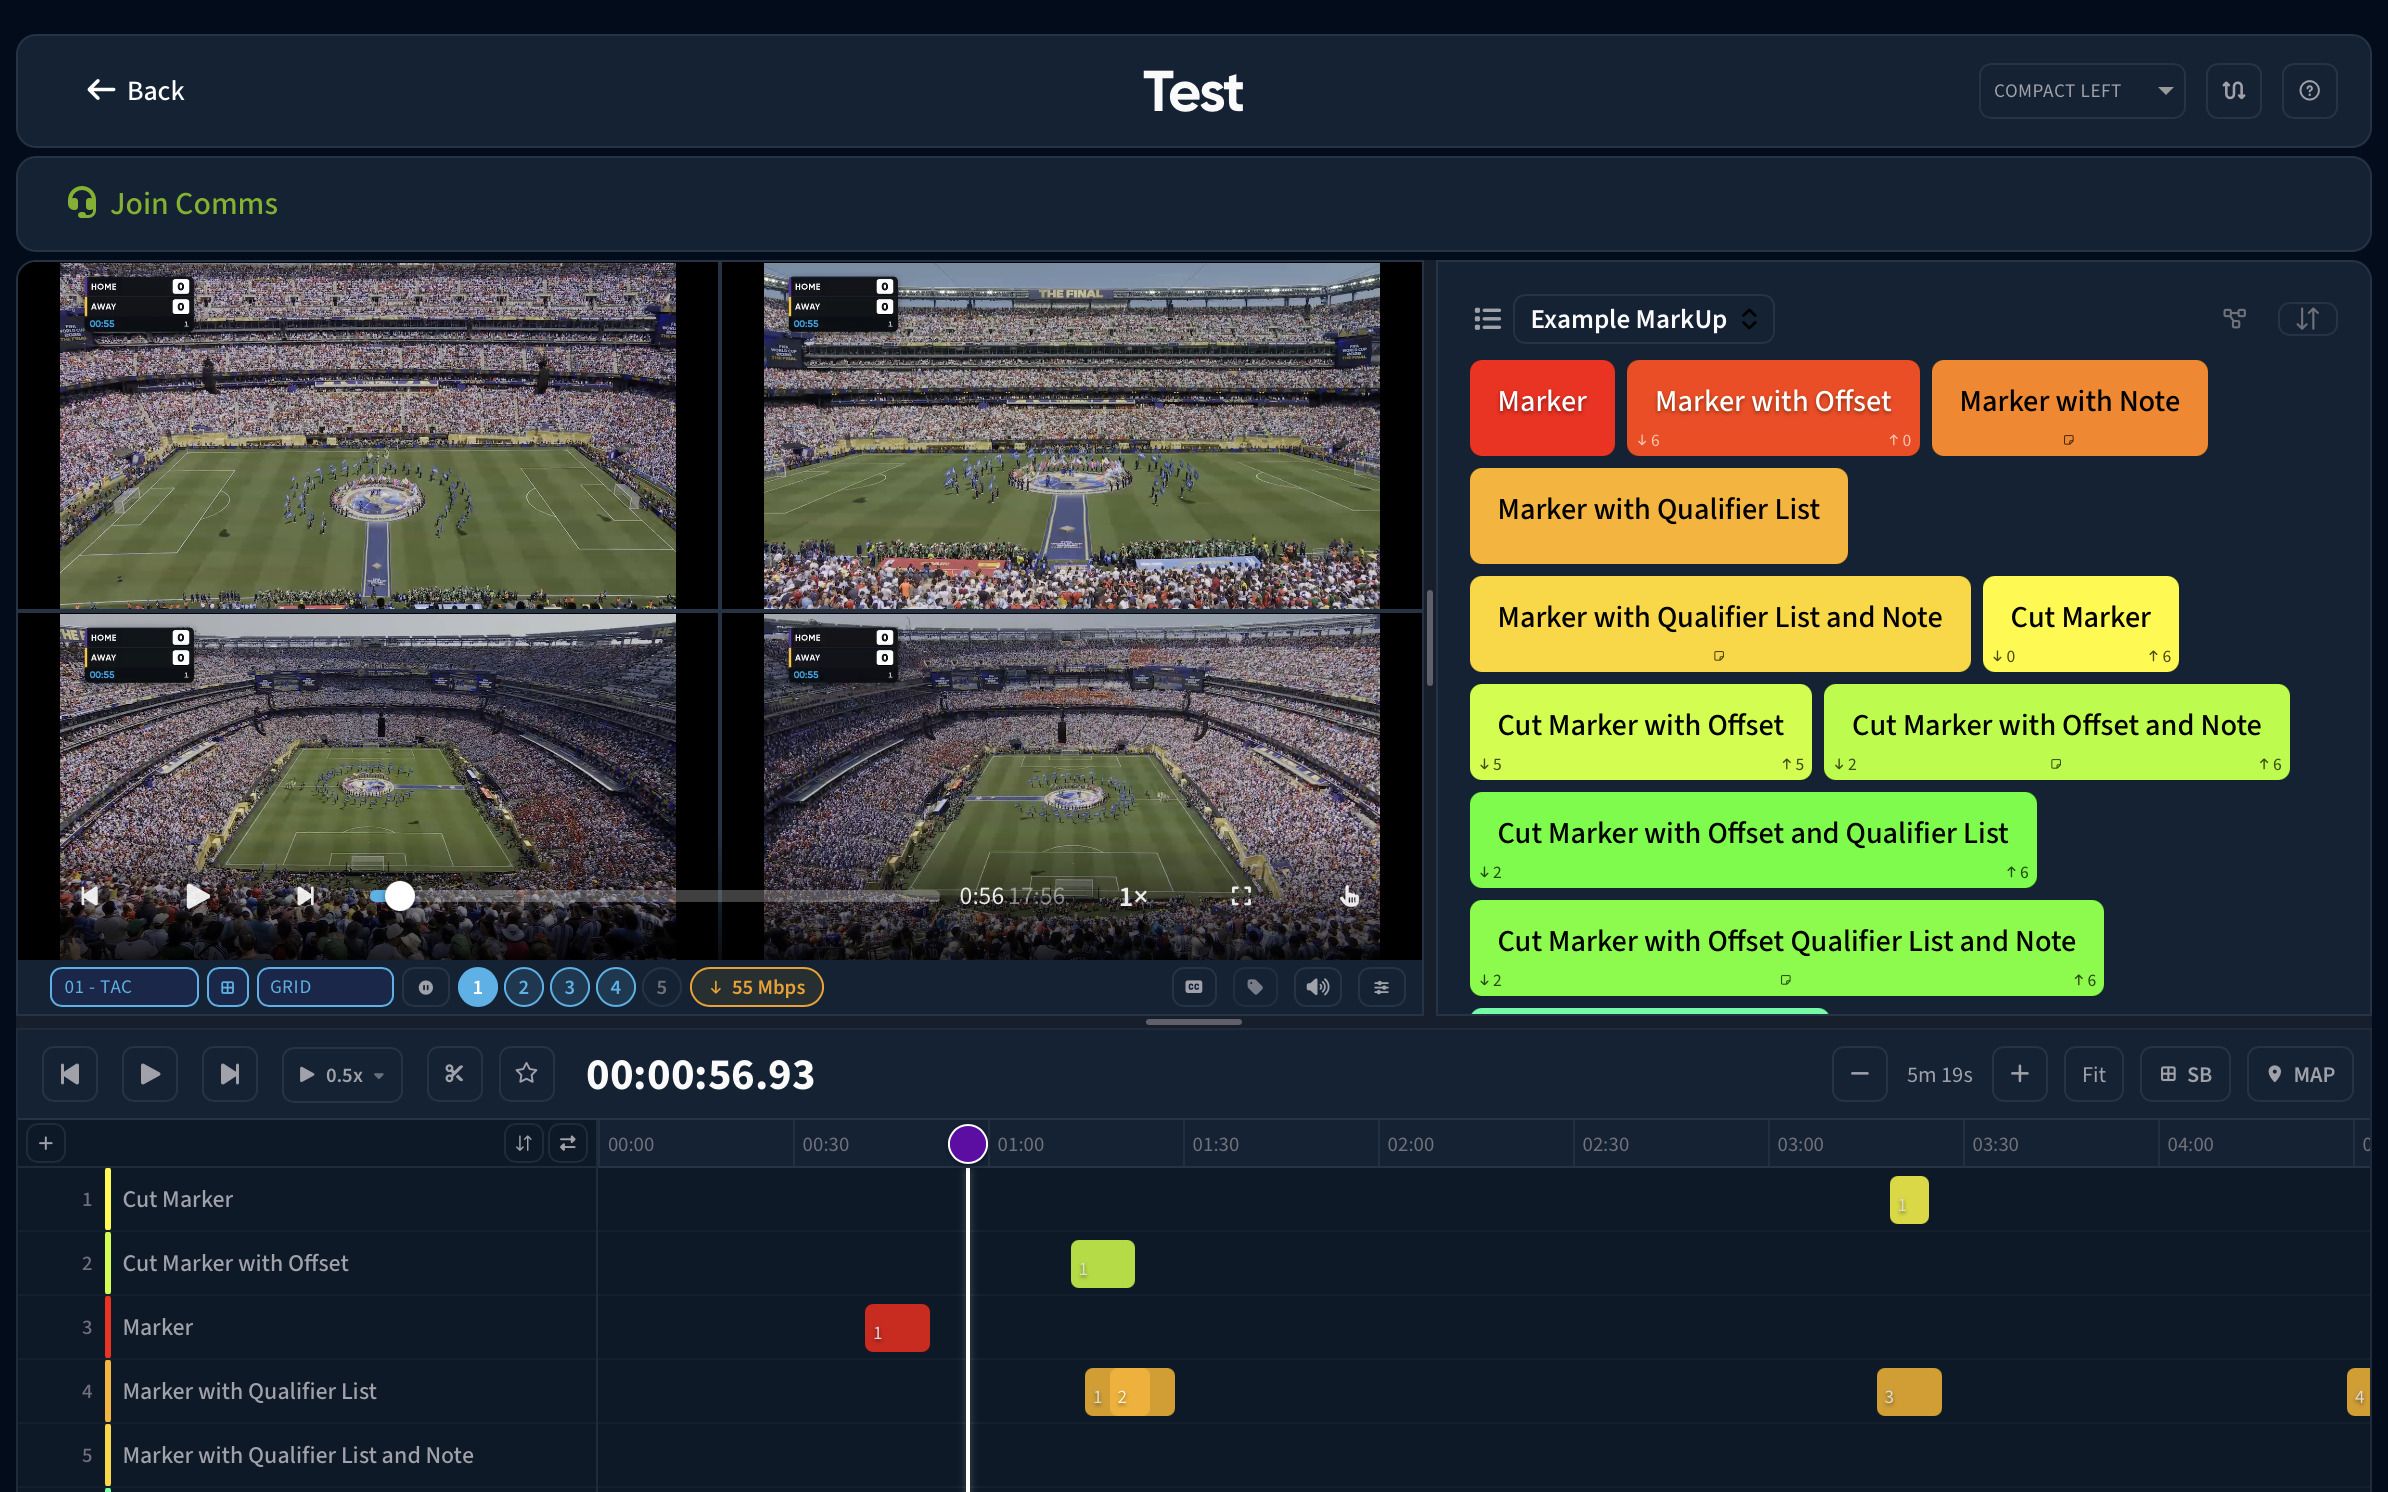
Task: Click the Cut Marker tag button
Action: (2080, 624)
